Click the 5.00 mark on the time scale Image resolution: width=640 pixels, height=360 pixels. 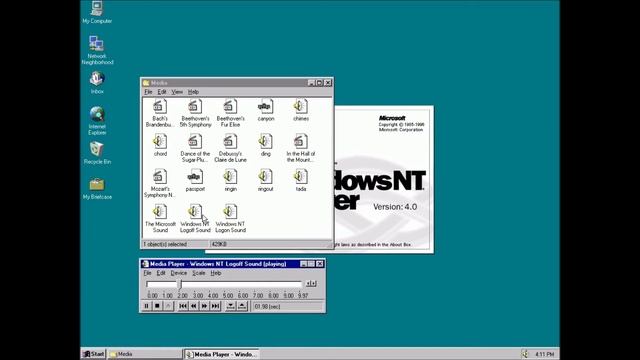coord(228,296)
